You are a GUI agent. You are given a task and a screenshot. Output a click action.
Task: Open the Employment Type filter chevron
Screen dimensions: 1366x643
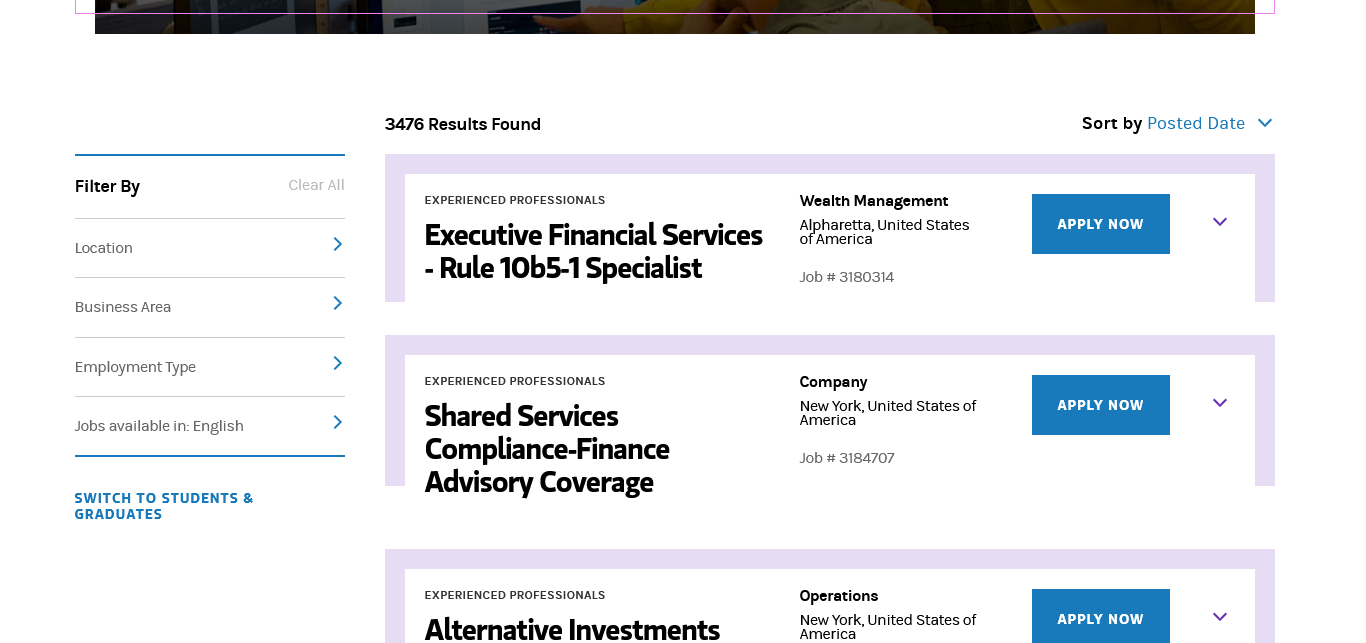[x=337, y=364]
